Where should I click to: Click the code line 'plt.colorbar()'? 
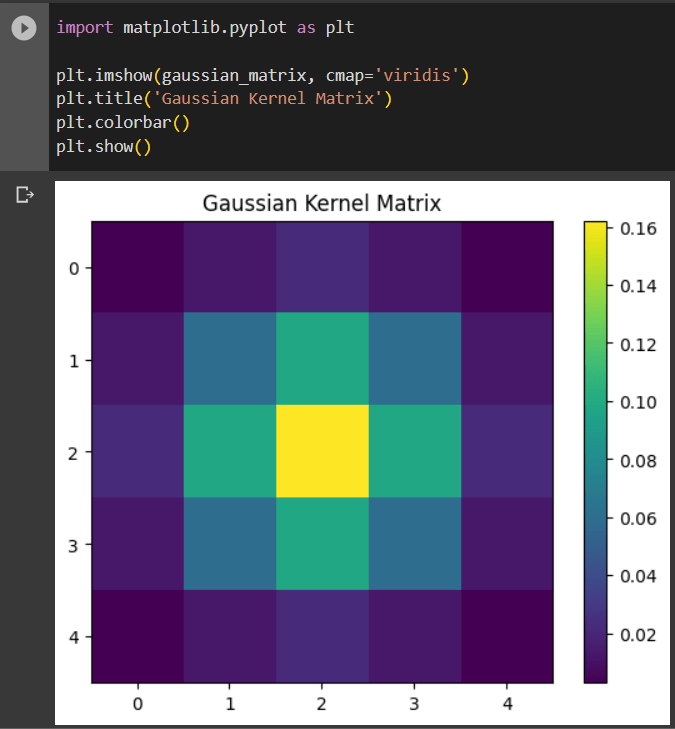(123, 123)
